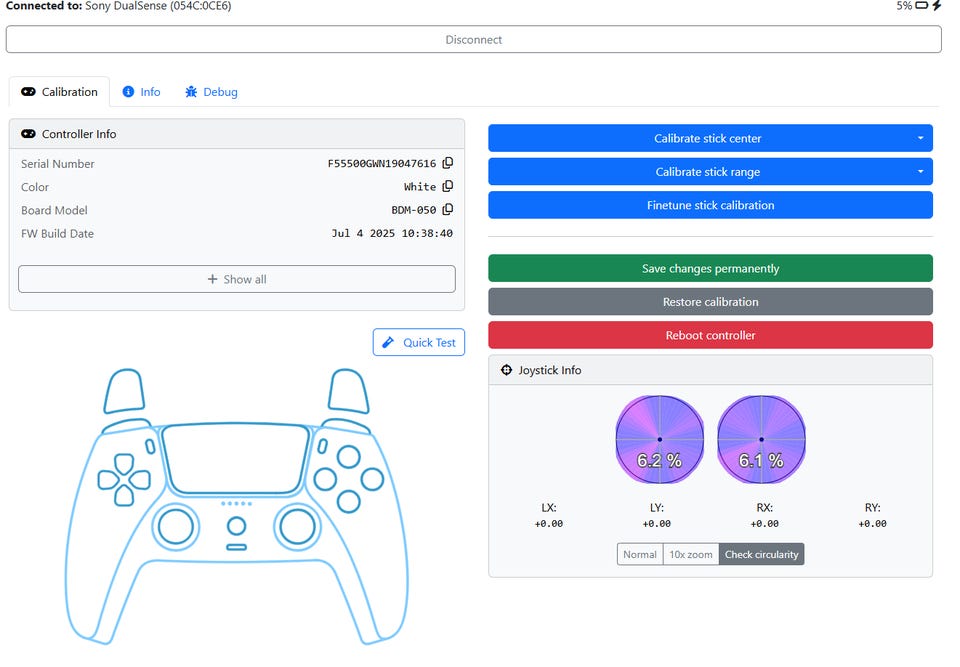
Task: Click the info circle icon on the Info tab
Action: pyautogui.click(x=130, y=93)
